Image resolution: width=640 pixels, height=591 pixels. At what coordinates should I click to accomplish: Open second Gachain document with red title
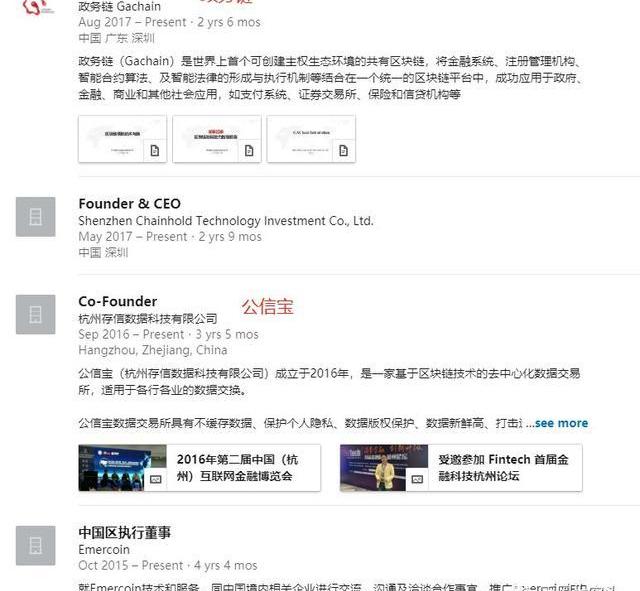pyautogui.click(x=217, y=139)
